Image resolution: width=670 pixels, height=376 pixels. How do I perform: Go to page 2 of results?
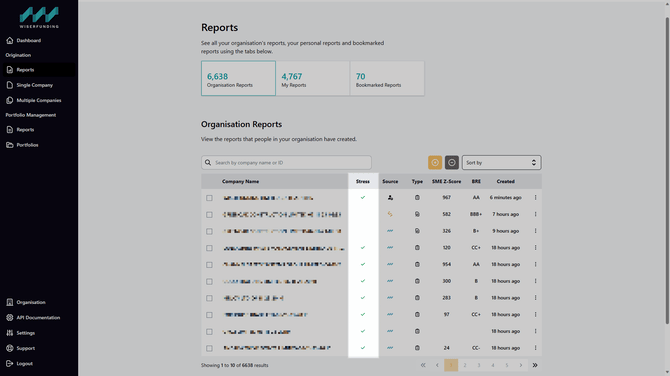pos(465,365)
